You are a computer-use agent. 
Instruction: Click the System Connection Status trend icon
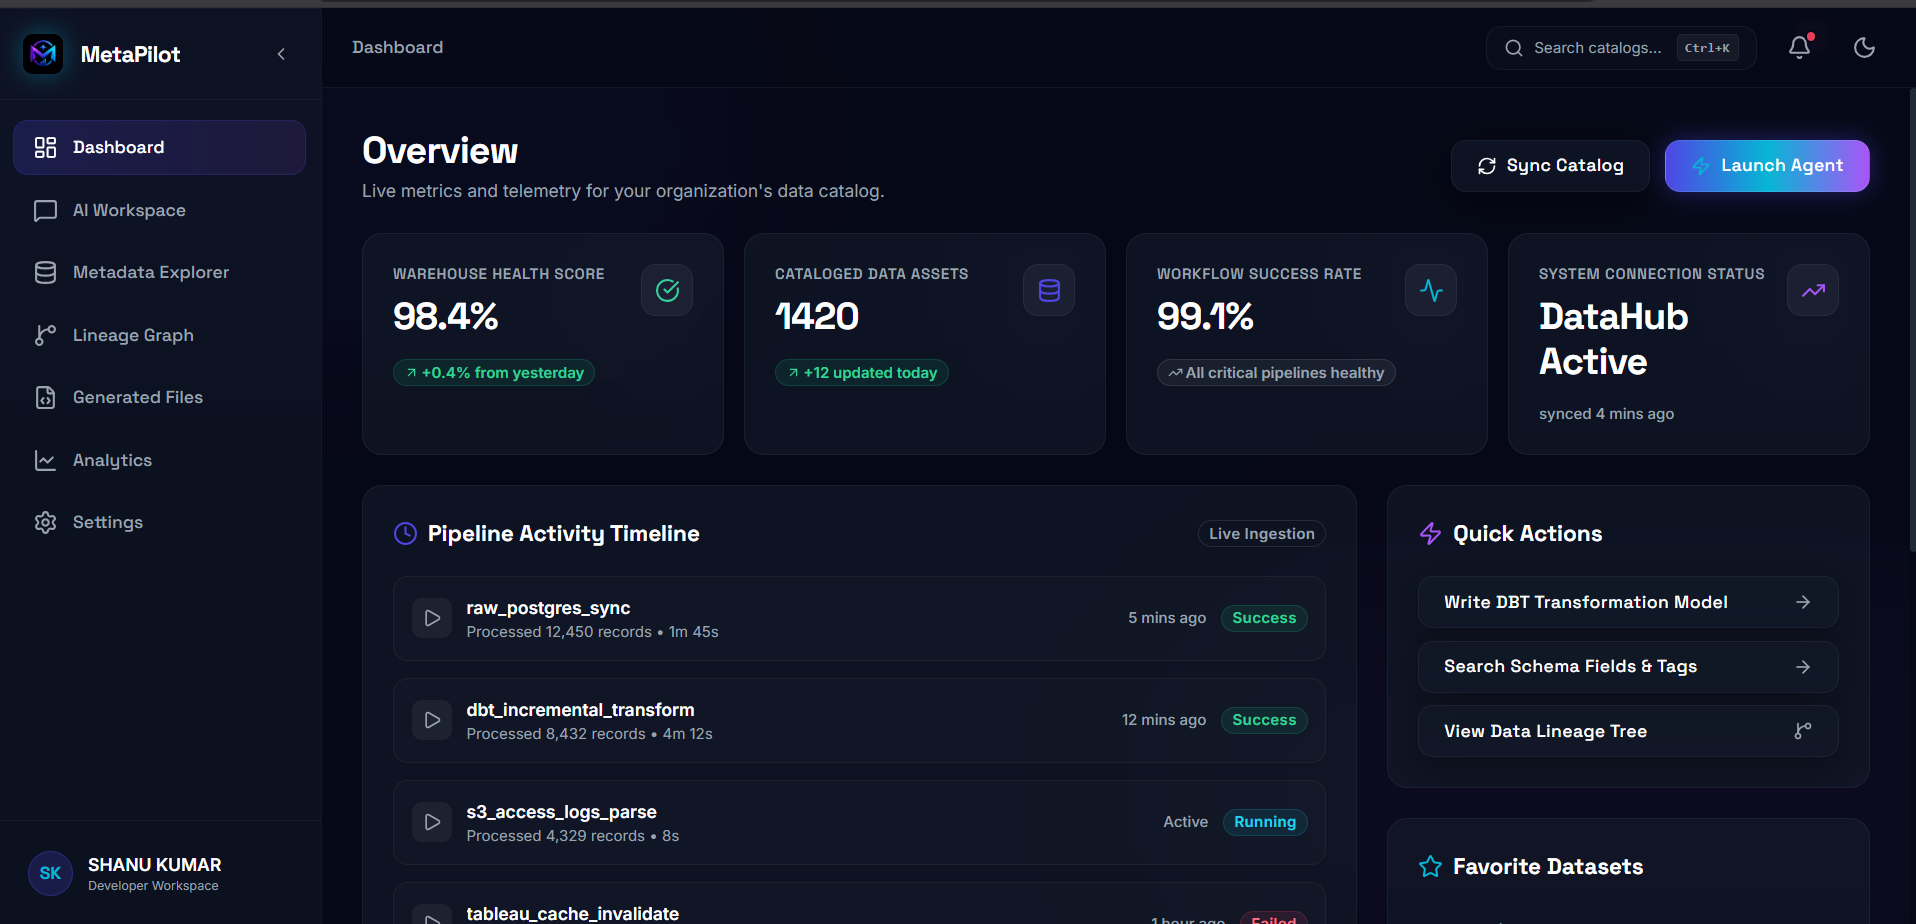point(1813,290)
